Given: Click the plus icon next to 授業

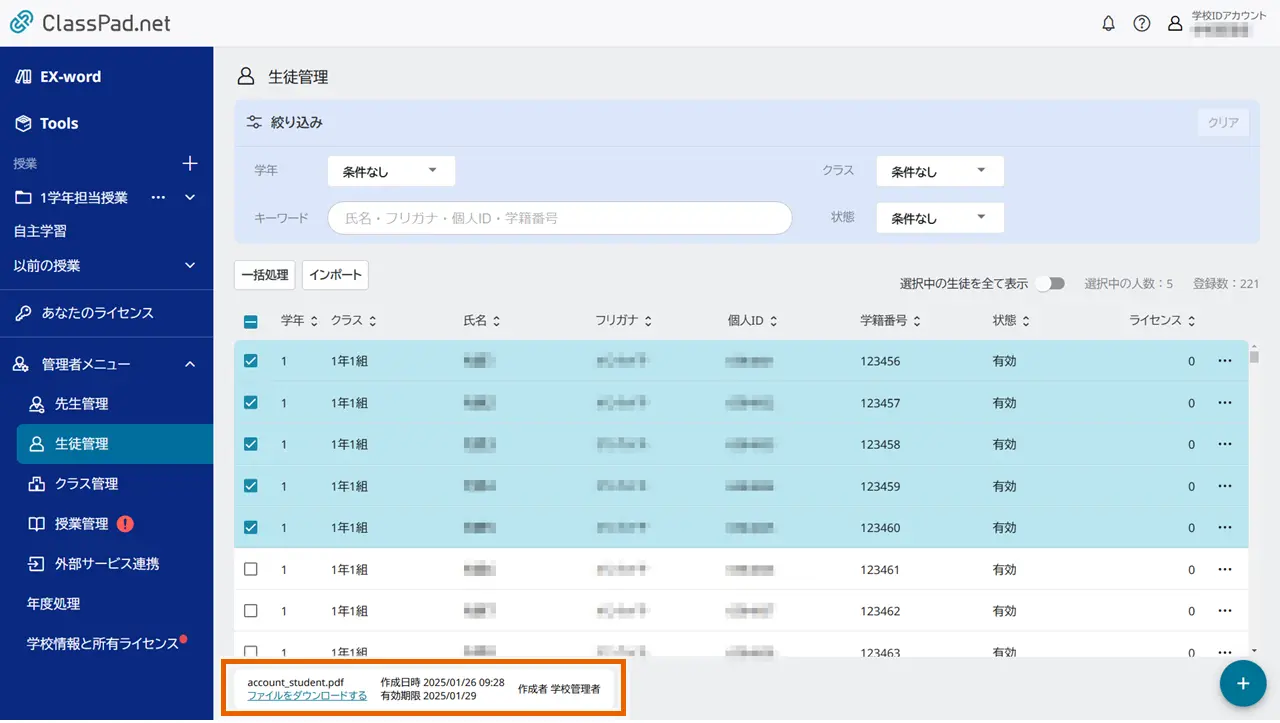Looking at the screenshot, I should click(x=190, y=164).
